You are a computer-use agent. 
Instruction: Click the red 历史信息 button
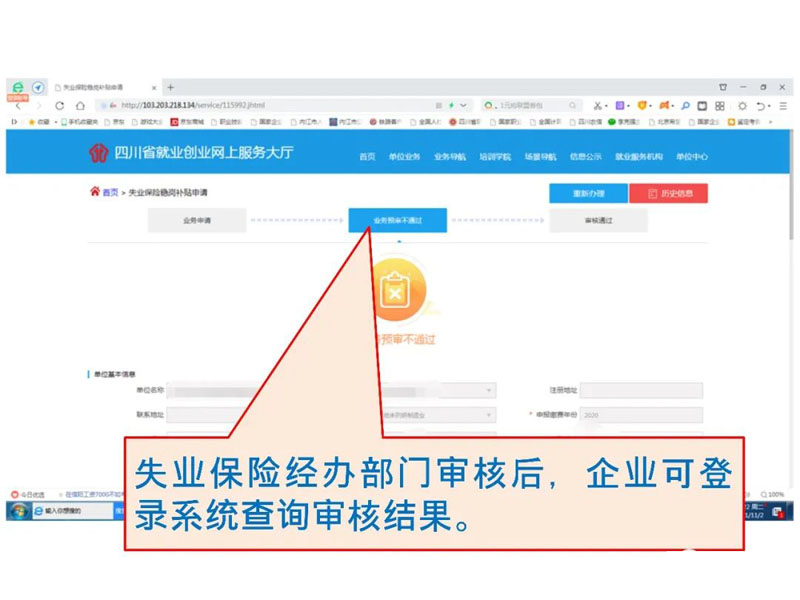[x=670, y=193]
